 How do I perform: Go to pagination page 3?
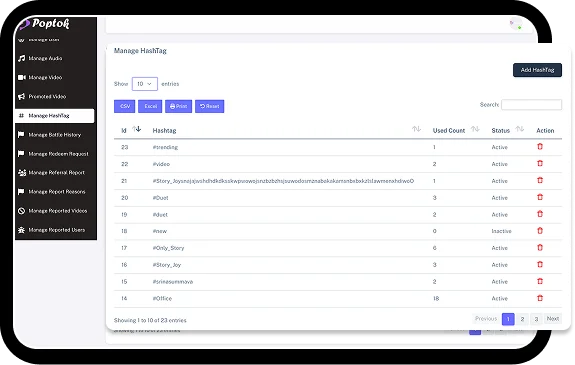pos(536,319)
